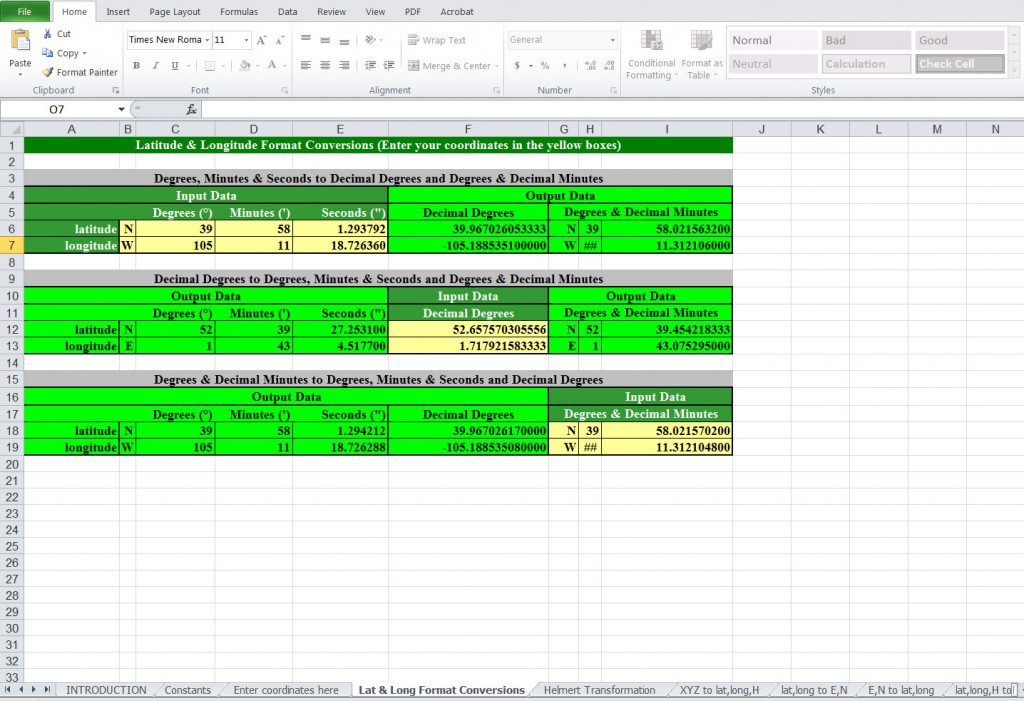Toggle Wrap Text option

point(437,41)
